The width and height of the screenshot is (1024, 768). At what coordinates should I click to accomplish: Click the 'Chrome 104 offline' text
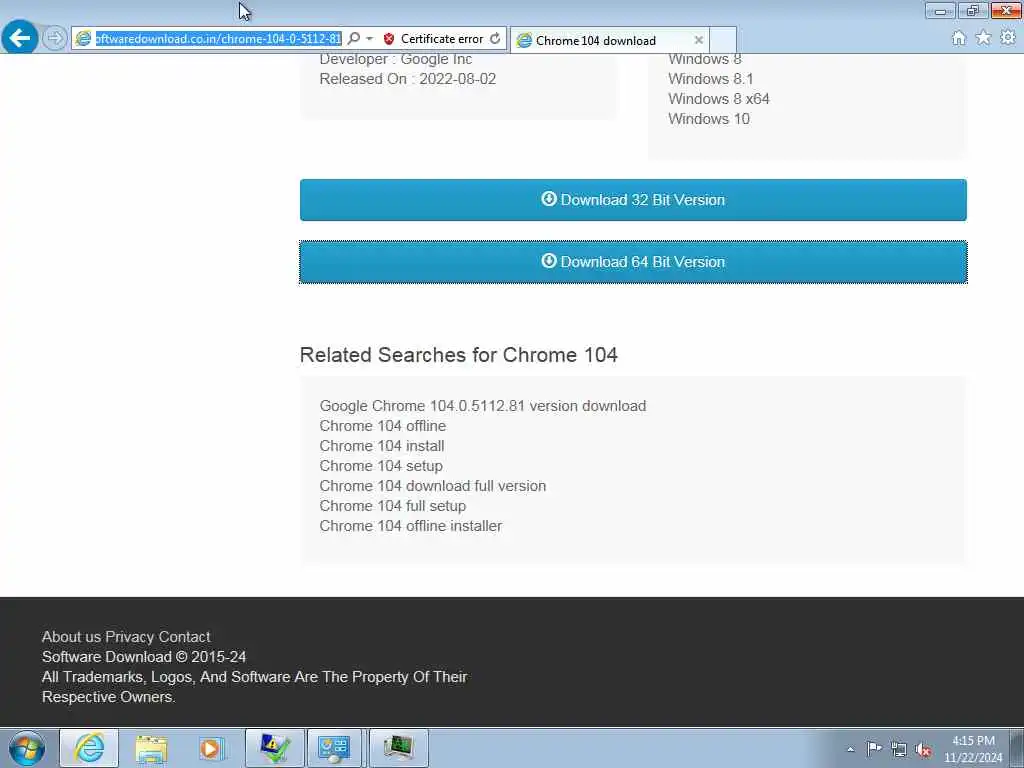tap(383, 426)
